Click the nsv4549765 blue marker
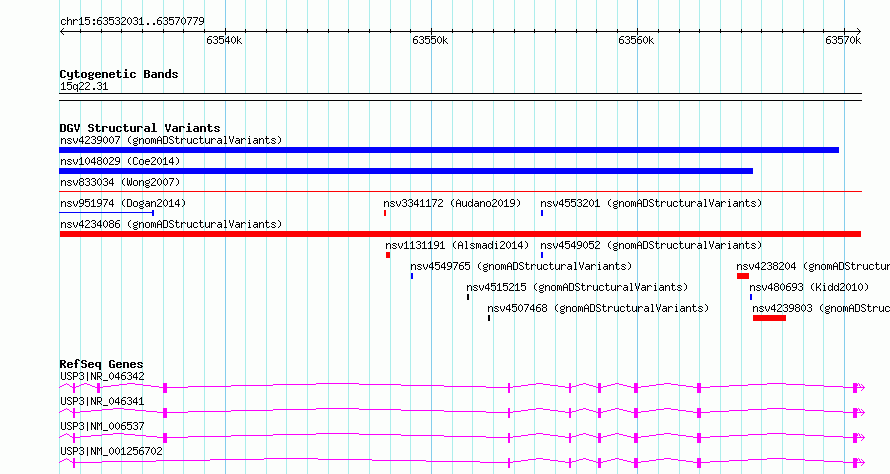This screenshot has width=890, height=474. click(x=412, y=276)
